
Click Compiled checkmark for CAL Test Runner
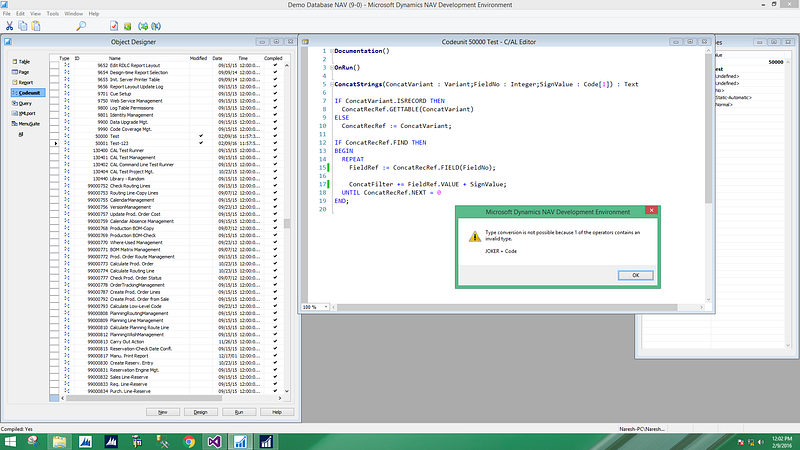(x=276, y=150)
